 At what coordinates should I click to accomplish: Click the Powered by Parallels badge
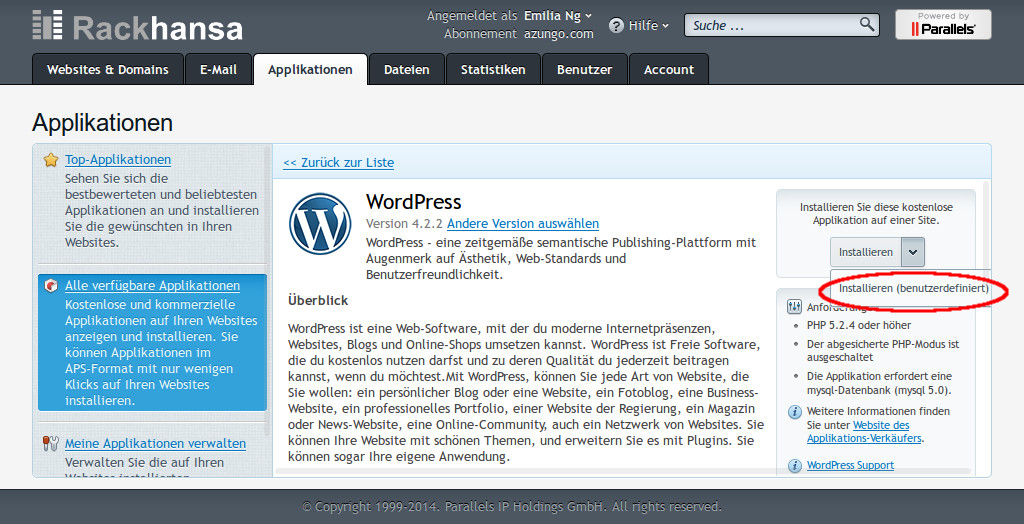943,24
